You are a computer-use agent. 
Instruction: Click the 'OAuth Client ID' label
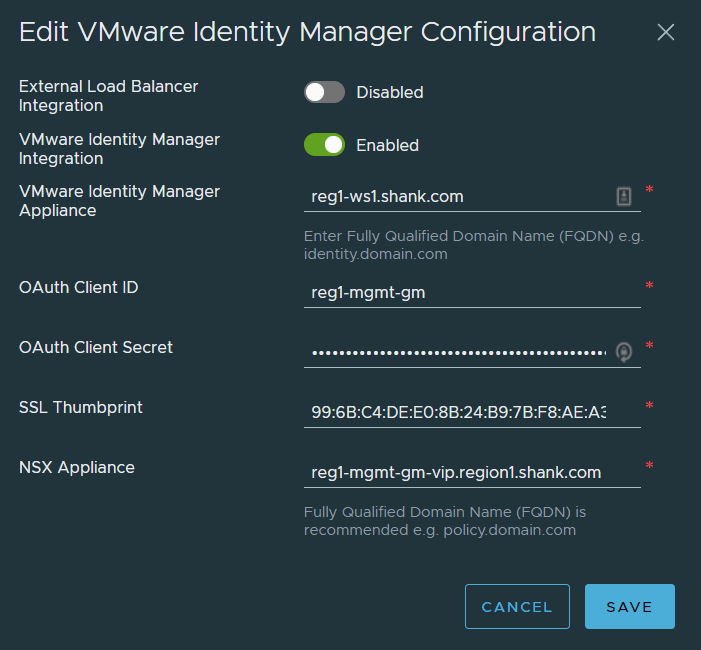tap(79, 287)
